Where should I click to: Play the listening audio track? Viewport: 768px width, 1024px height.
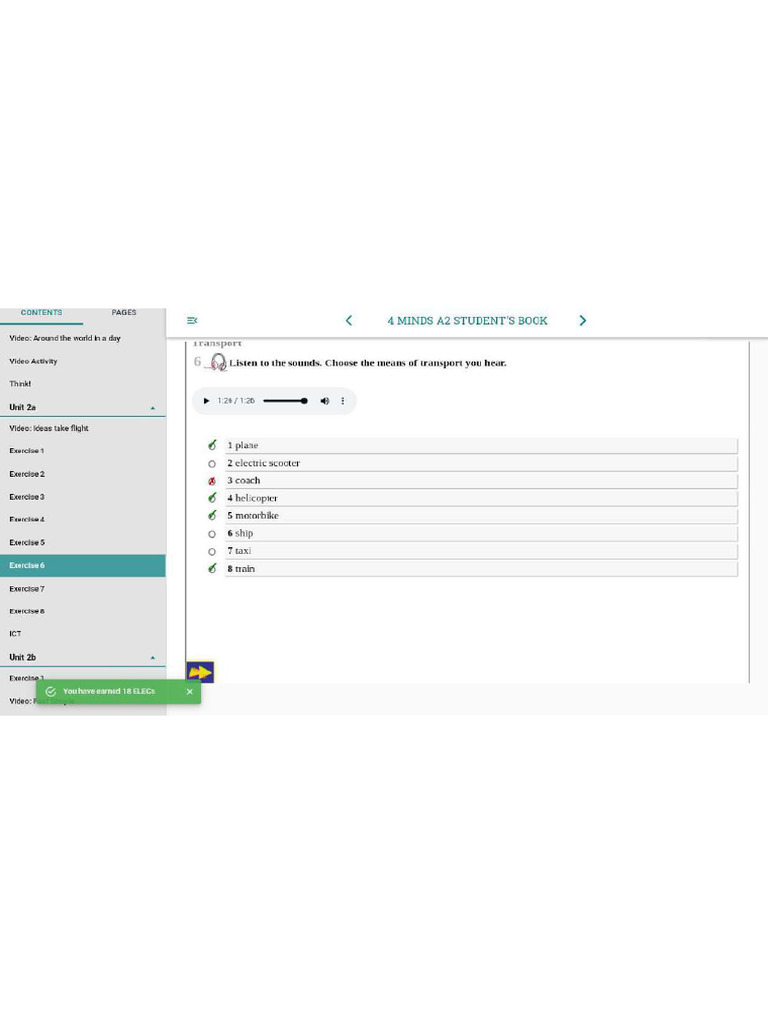coord(206,401)
